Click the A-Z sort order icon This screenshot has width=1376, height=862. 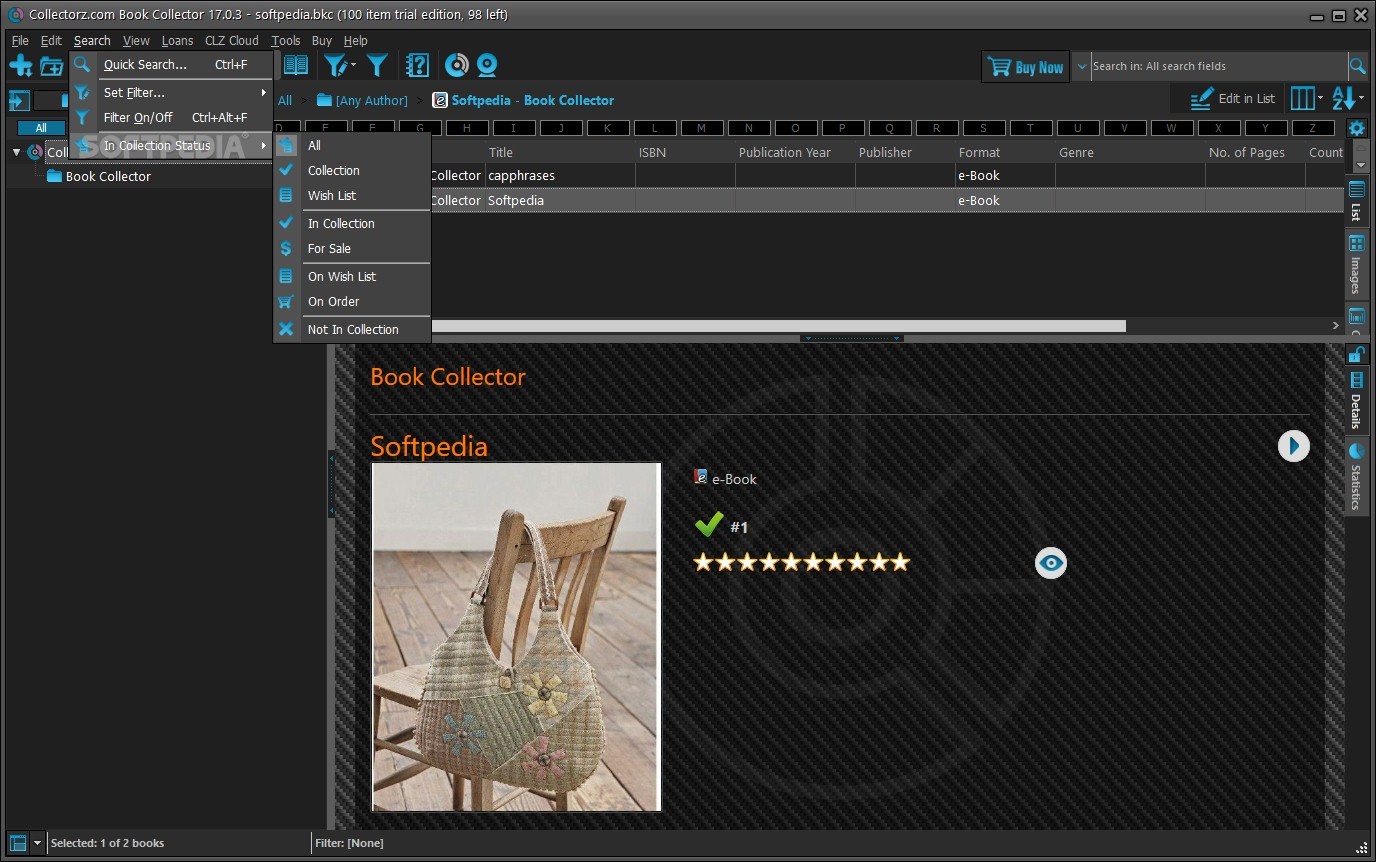[1343, 98]
